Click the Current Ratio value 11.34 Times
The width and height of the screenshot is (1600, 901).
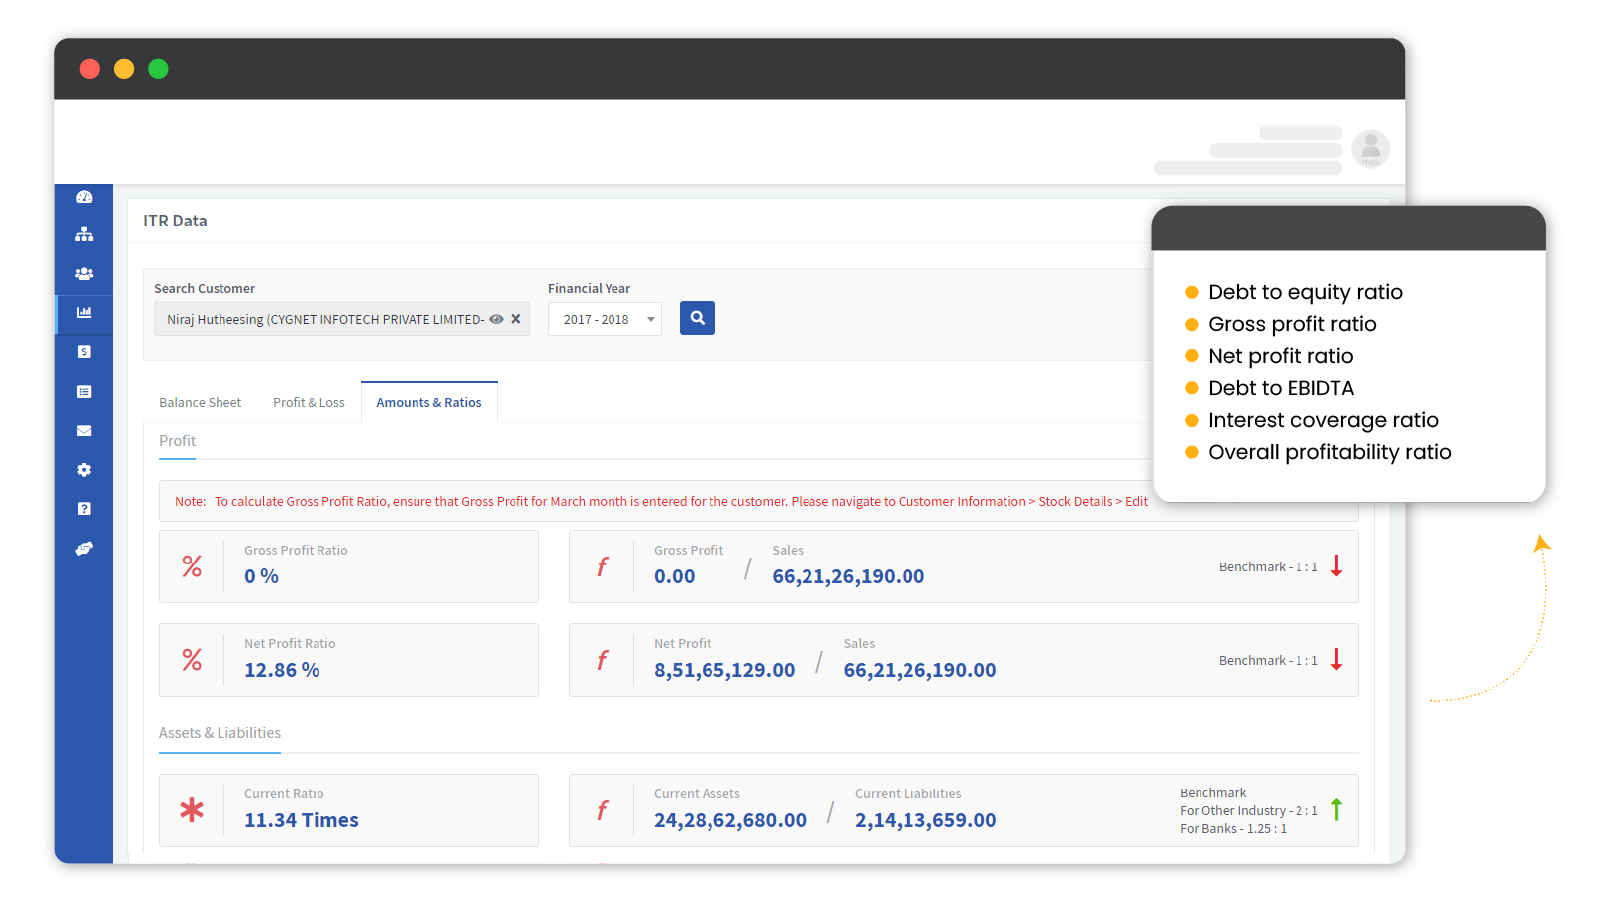click(x=301, y=820)
